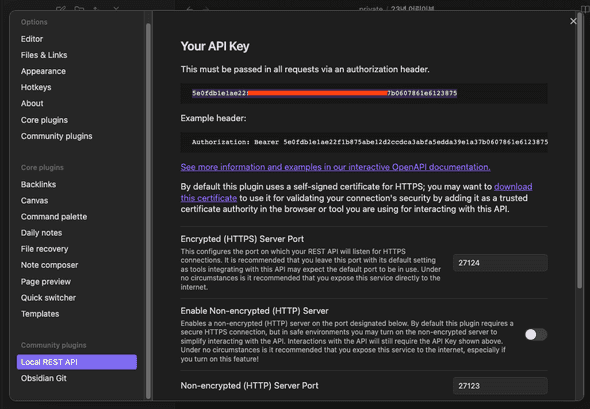The width and height of the screenshot is (590, 409).
Task: Open the Editor settings section
Action: [x=32, y=39]
